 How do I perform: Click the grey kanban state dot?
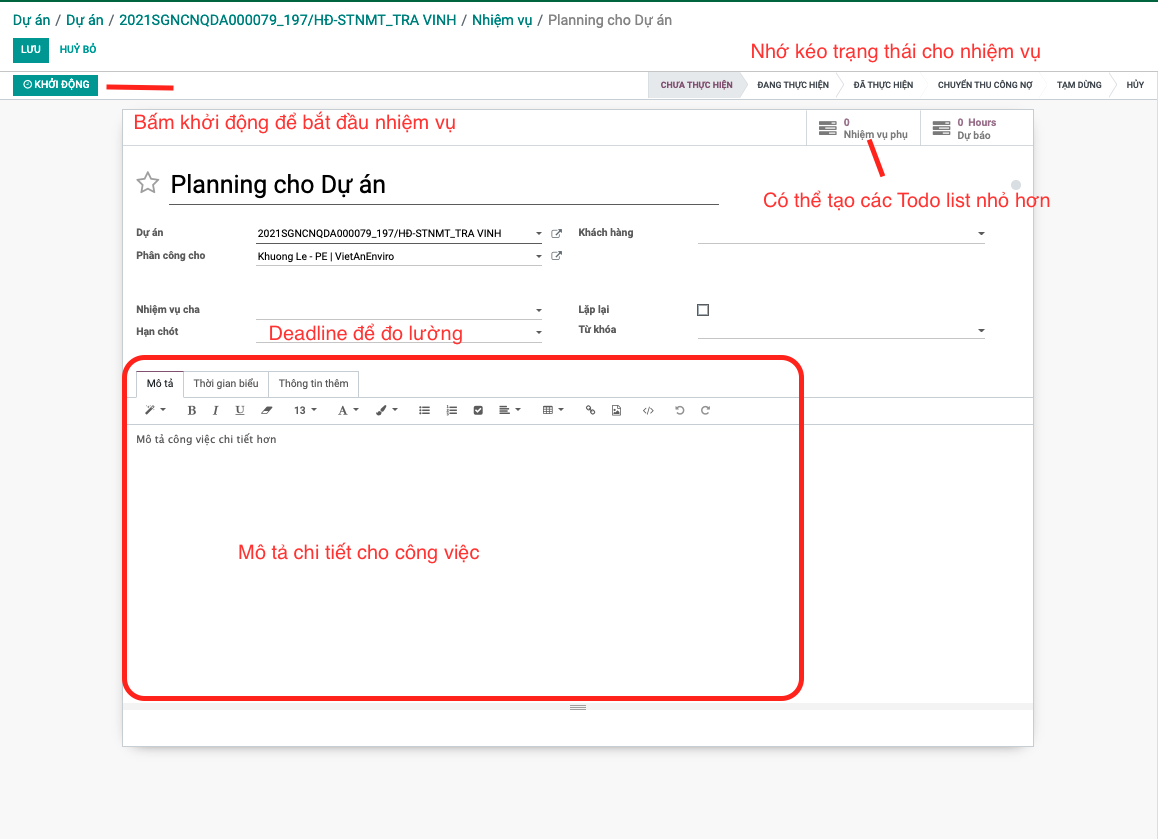1016,185
